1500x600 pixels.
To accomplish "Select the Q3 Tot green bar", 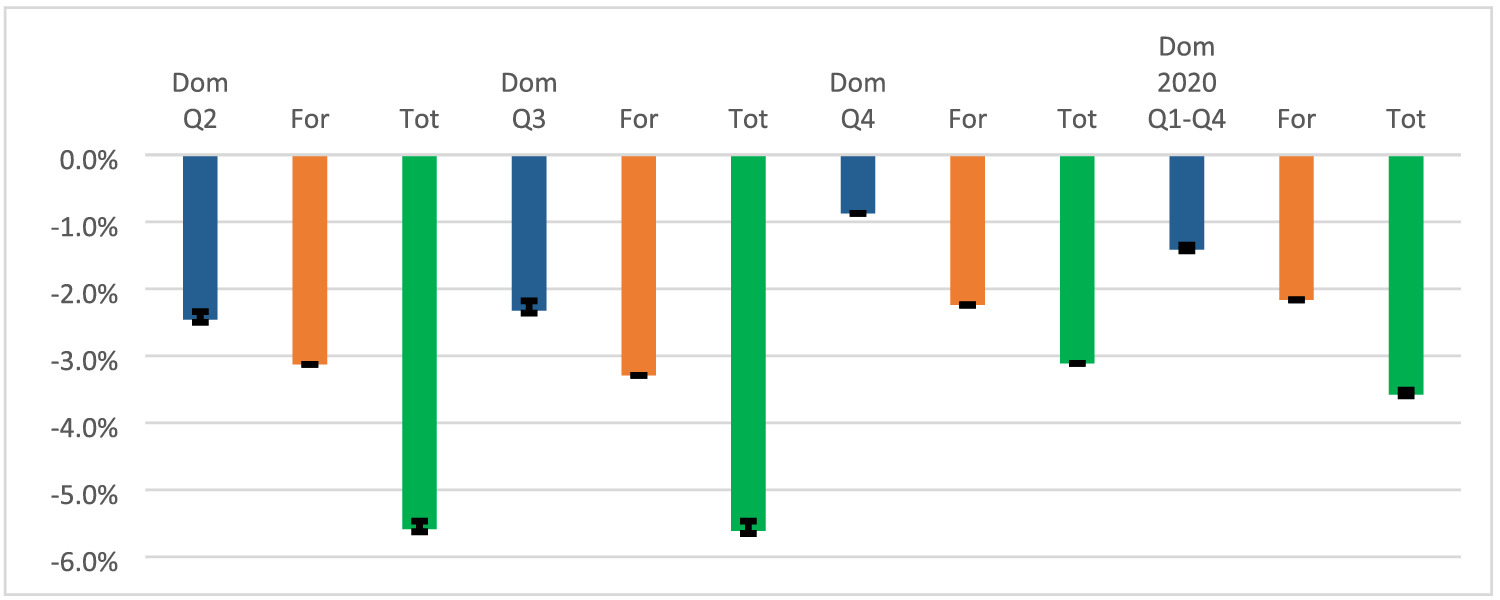I will pos(748,342).
